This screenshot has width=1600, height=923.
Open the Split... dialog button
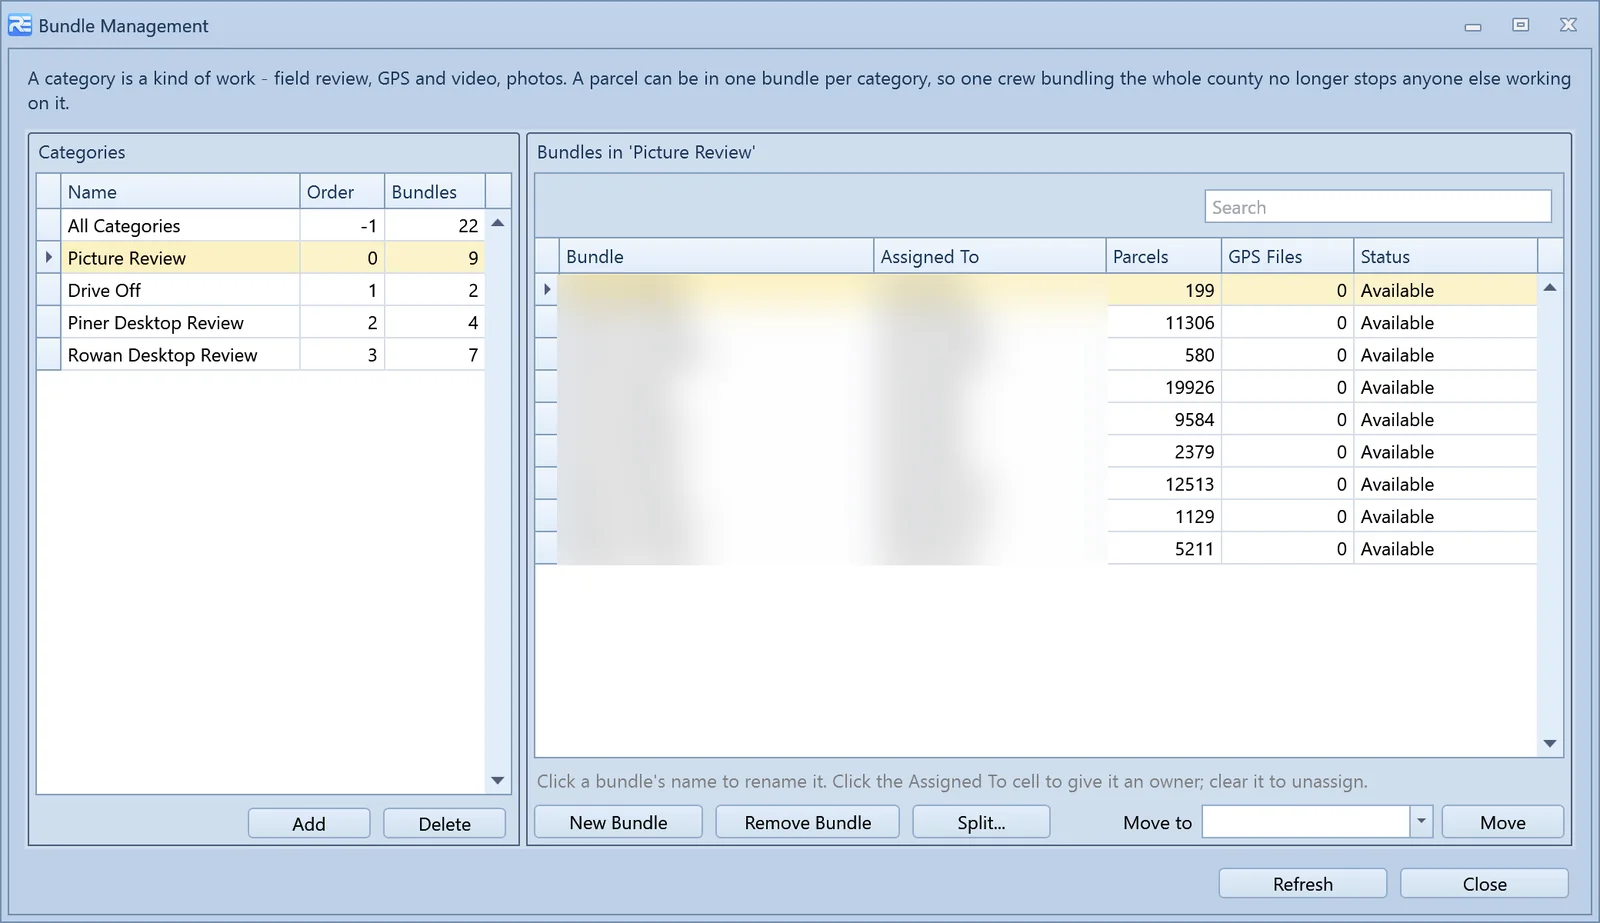[981, 822]
